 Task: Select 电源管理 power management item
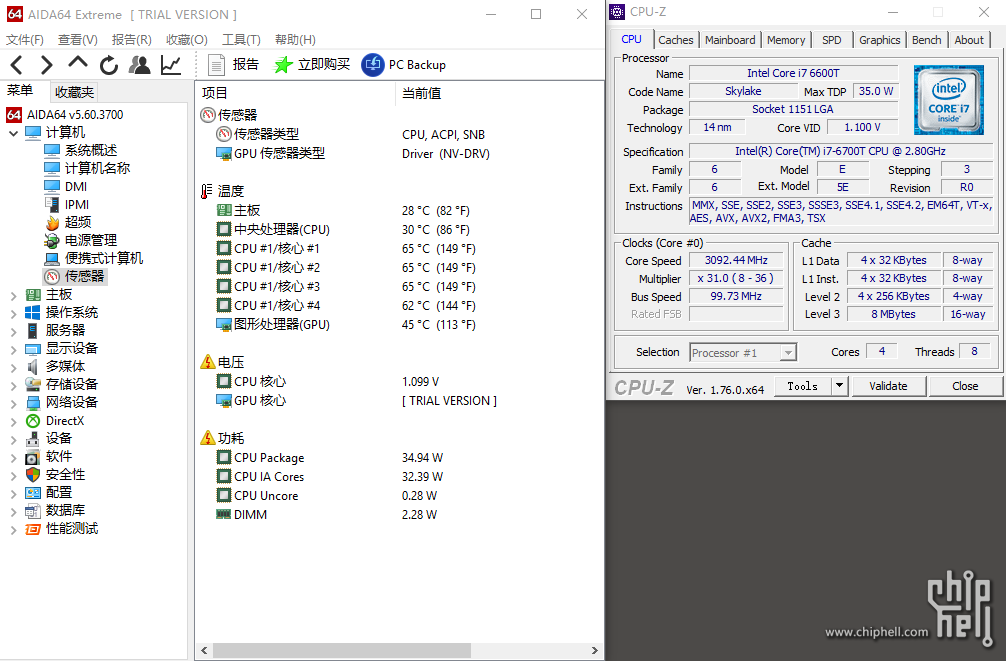[x=80, y=240]
